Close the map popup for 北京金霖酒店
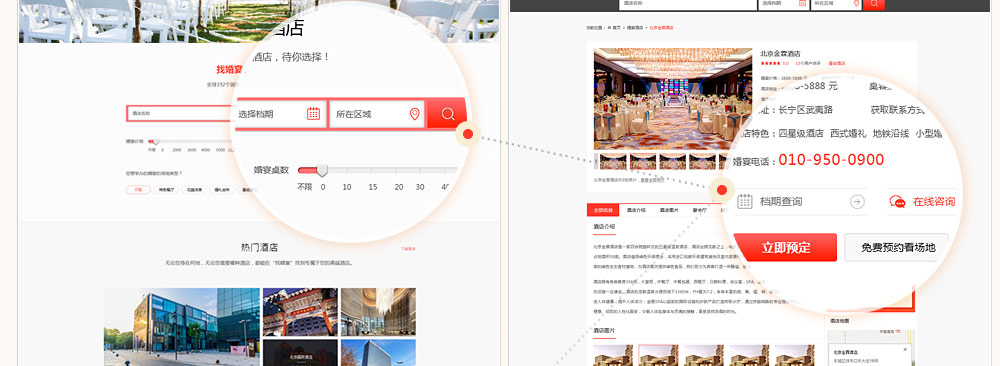The height and width of the screenshot is (366, 1000). (904, 349)
